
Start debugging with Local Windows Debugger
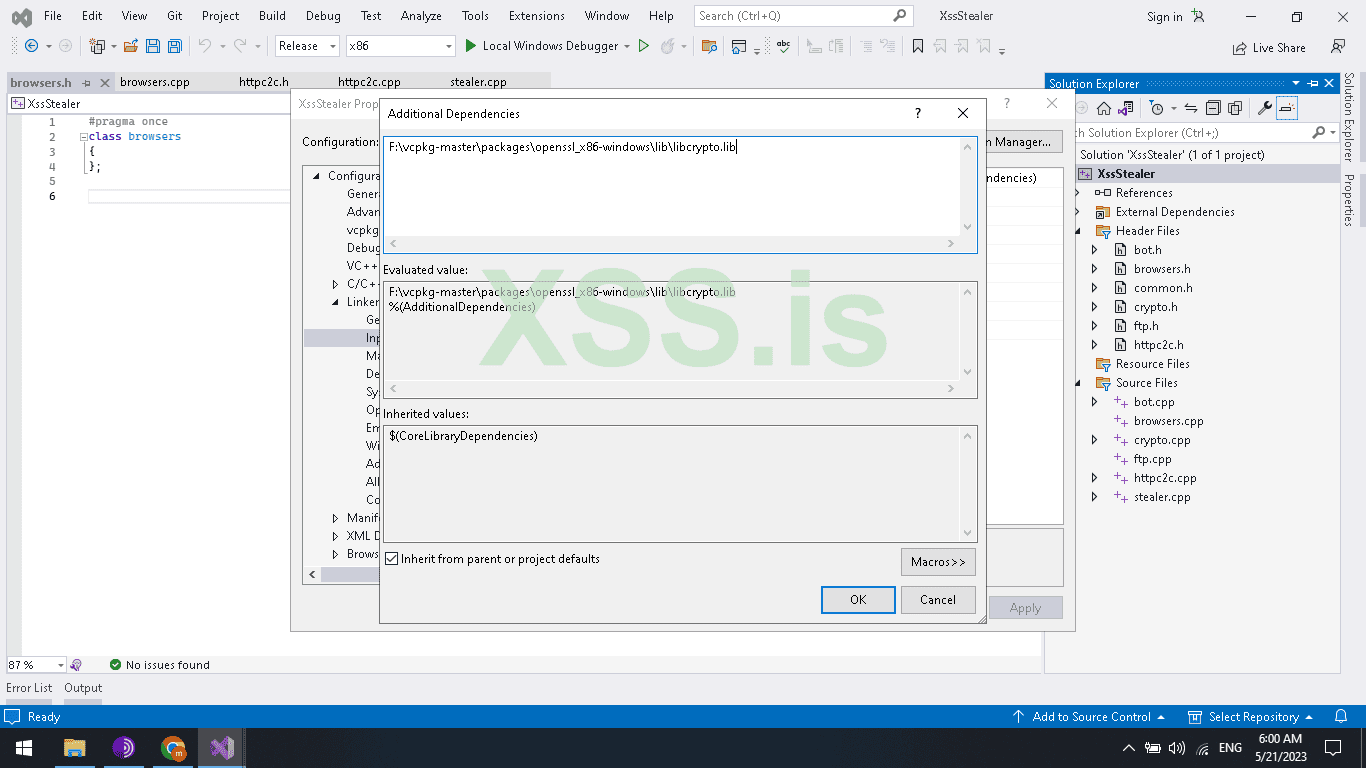point(546,46)
